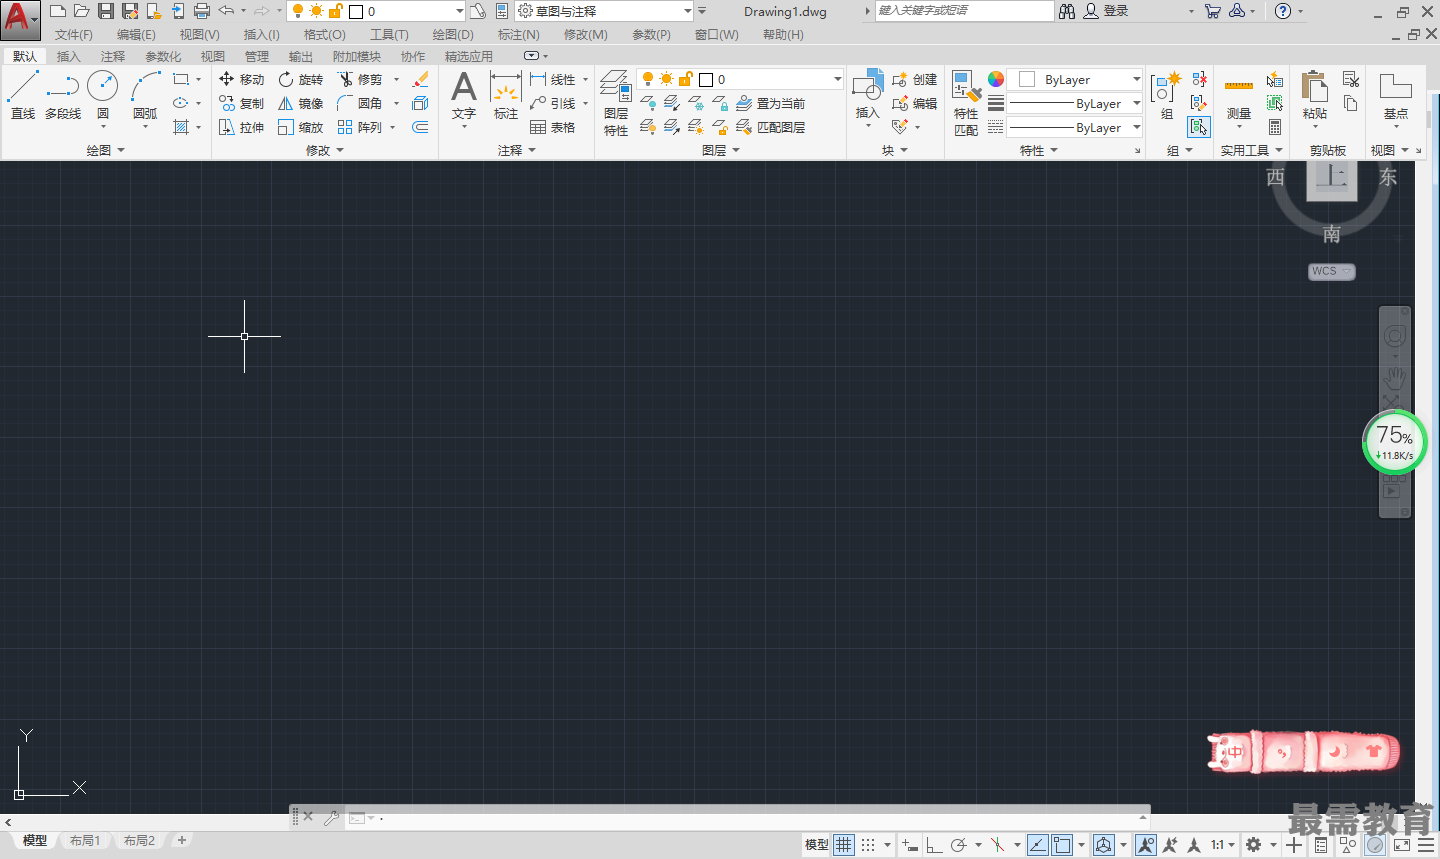Viewport: 1440px width, 859px height.
Task: Toggle 2D object snap in status bar
Action: click(x=1062, y=845)
